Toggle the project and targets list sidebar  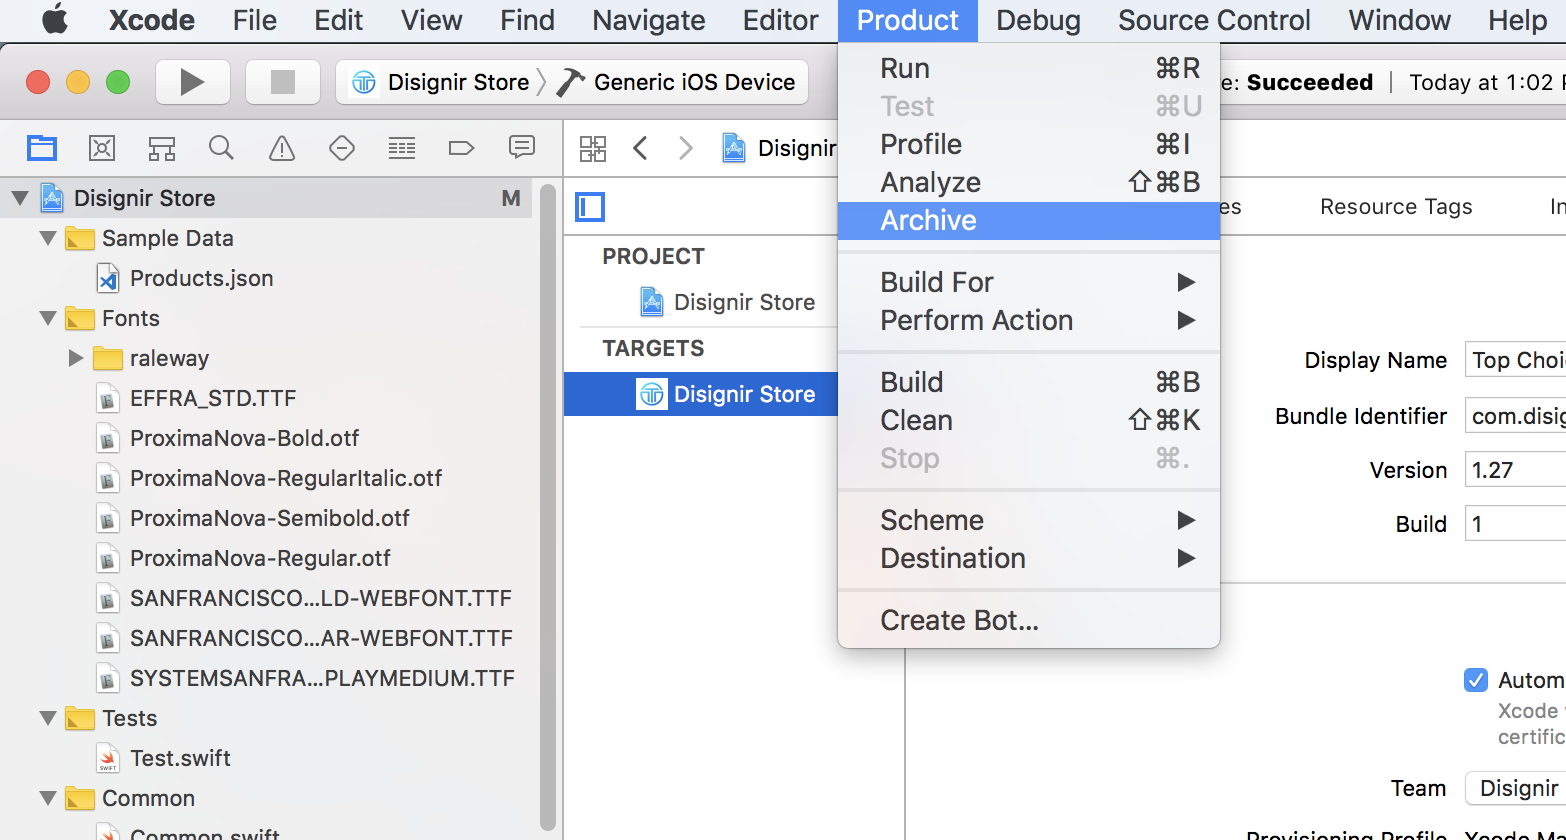pyautogui.click(x=590, y=207)
